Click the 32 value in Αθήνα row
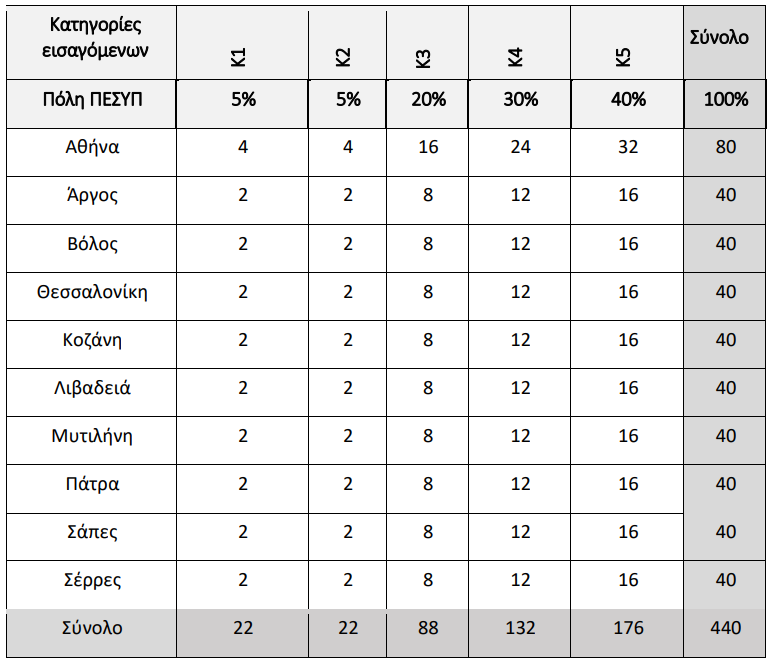772x662 pixels. coord(628,147)
